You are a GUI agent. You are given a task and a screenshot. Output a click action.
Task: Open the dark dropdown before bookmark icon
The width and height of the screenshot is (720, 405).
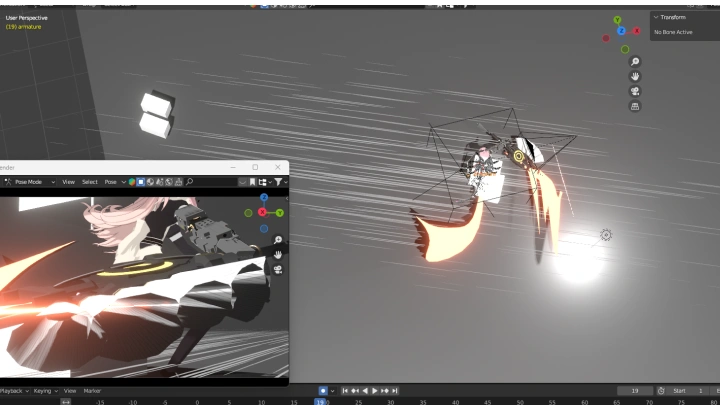point(242,182)
